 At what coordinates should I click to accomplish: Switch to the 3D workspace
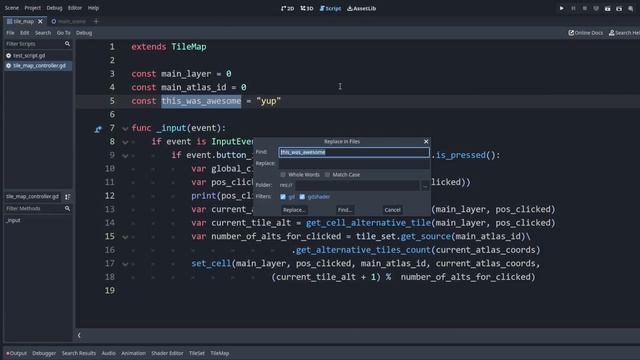pyautogui.click(x=307, y=8)
